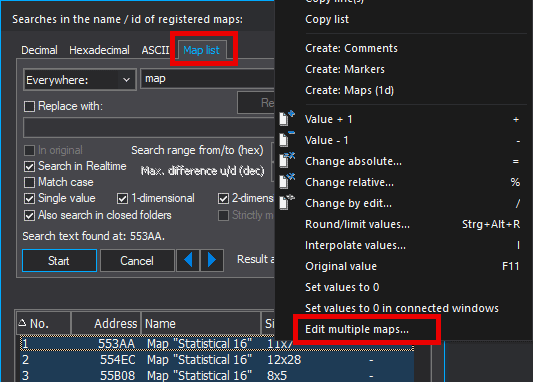Toggle Search in Realtime checkbox
Image resolution: width=533 pixels, height=382 pixels.
point(30,166)
